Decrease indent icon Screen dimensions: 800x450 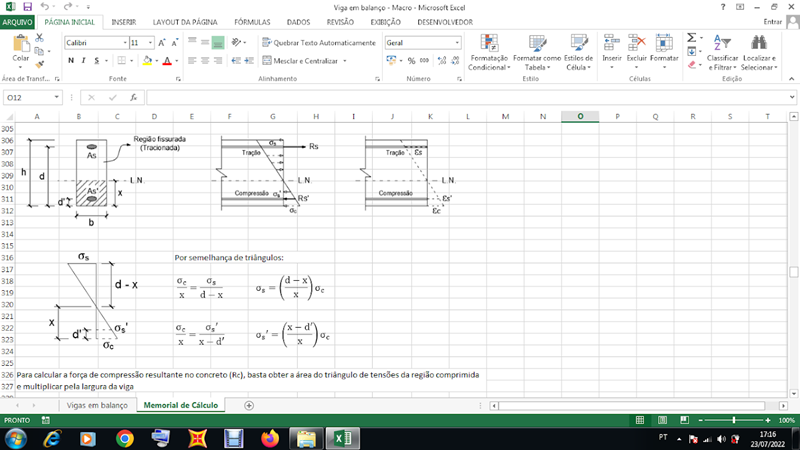(236, 61)
